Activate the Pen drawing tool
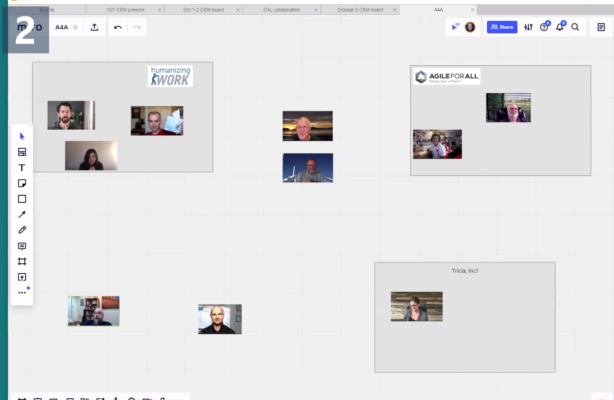614x400 pixels. [22, 230]
